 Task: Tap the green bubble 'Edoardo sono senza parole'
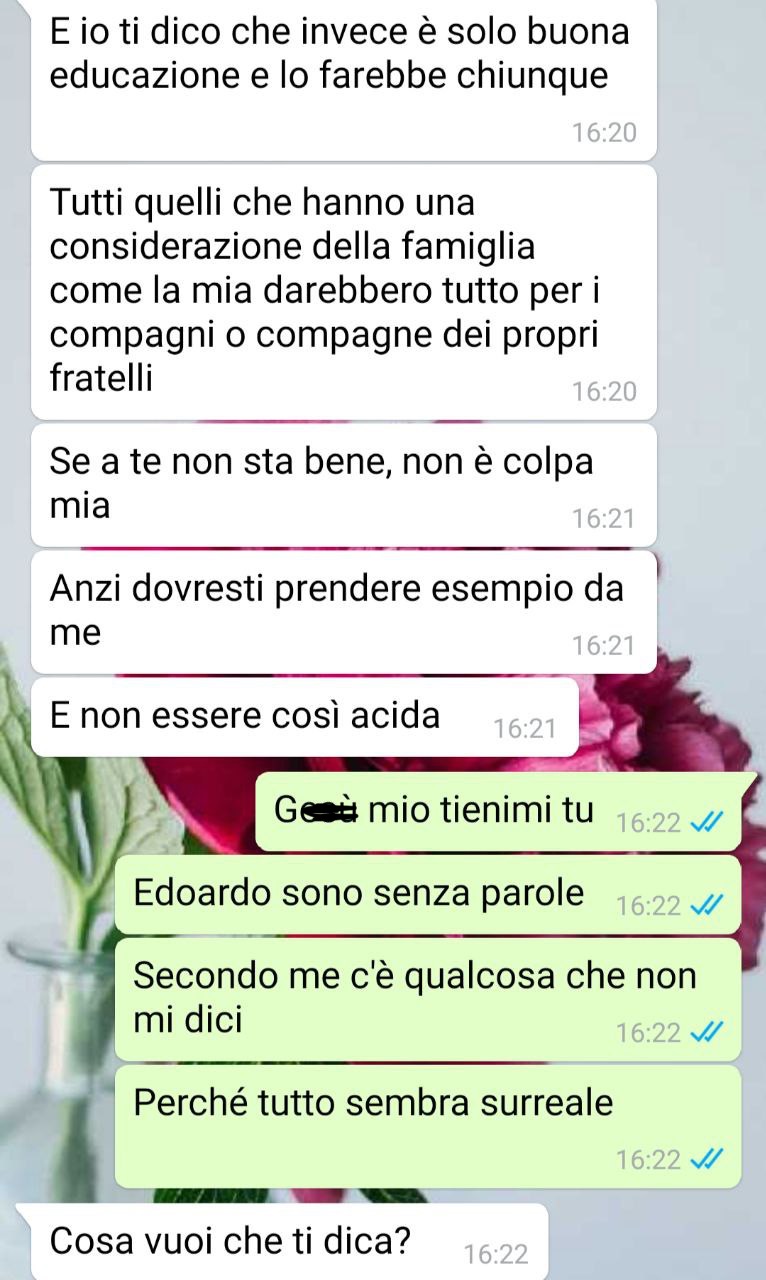coord(428,894)
